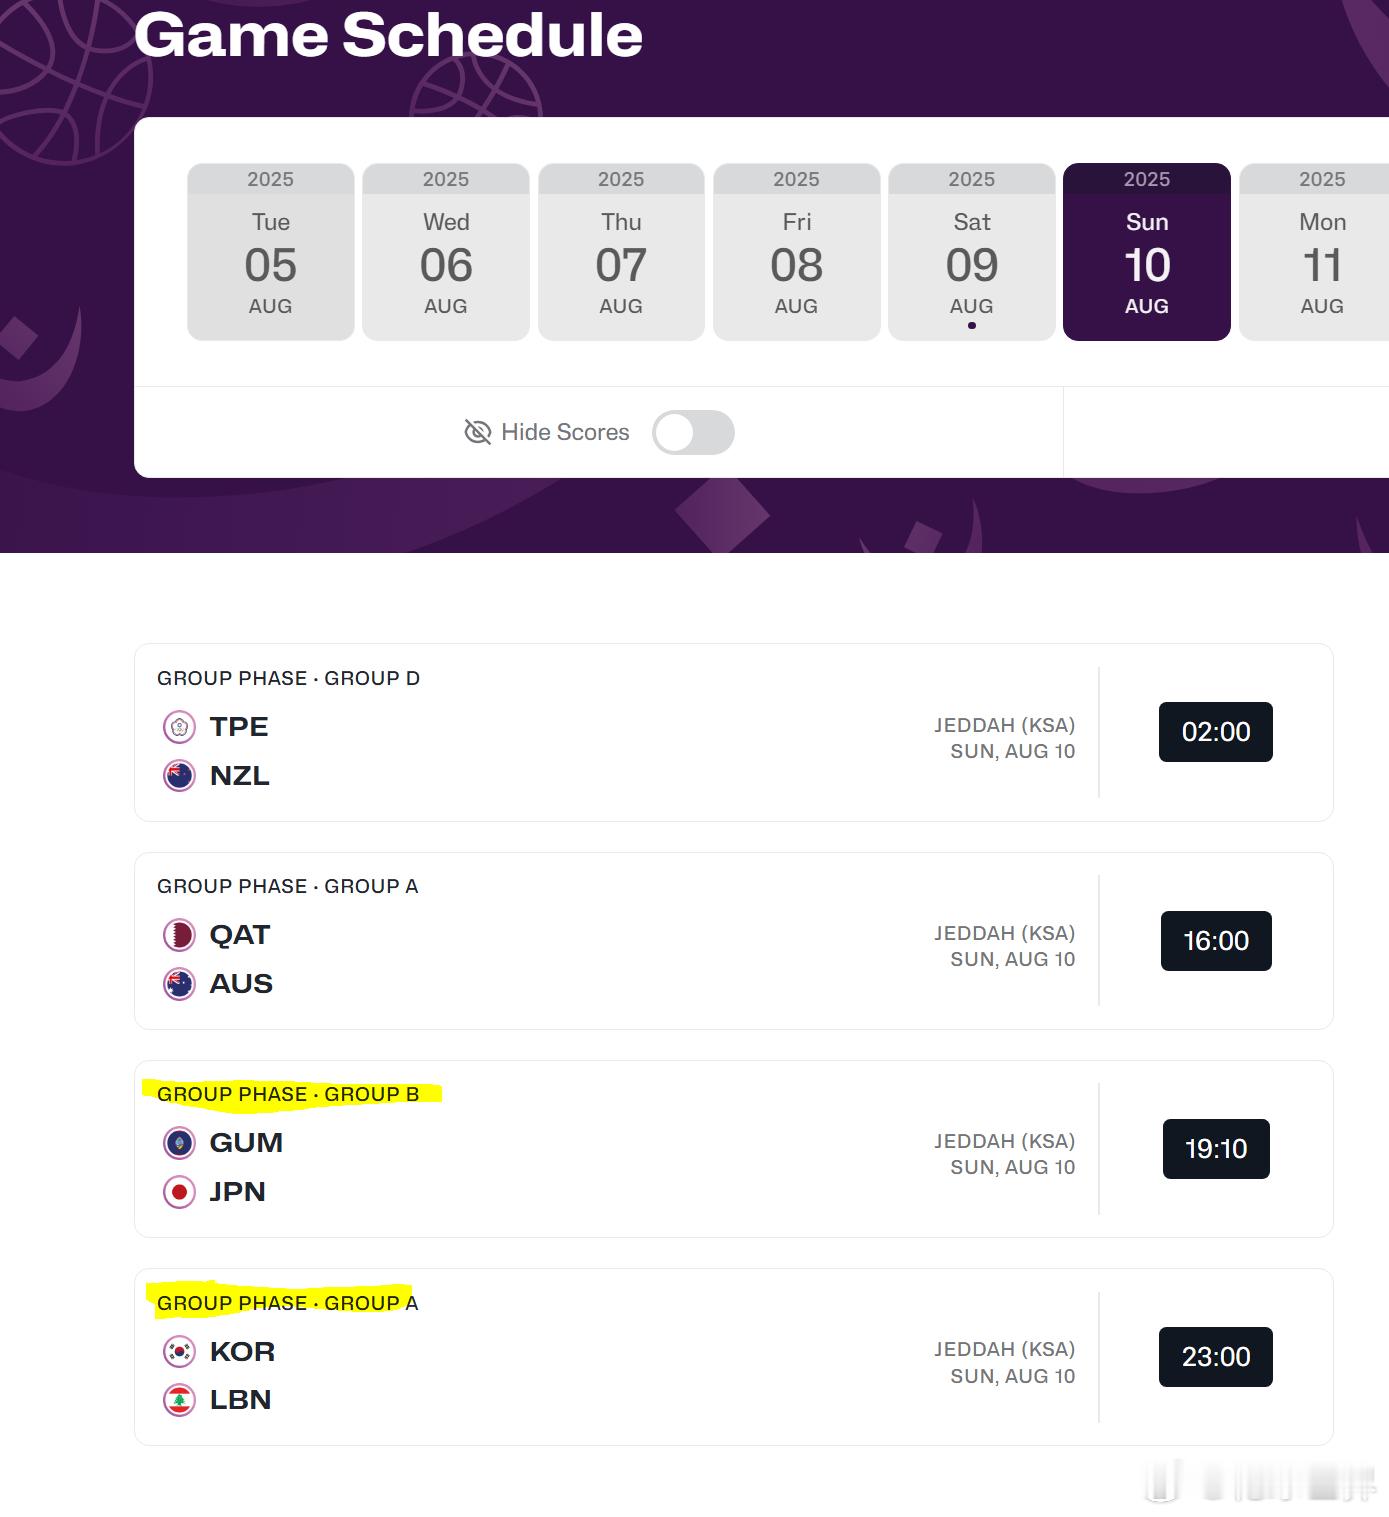The height and width of the screenshot is (1517, 1389).
Task: Click the 16:00 game time button
Action: point(1216,941)
